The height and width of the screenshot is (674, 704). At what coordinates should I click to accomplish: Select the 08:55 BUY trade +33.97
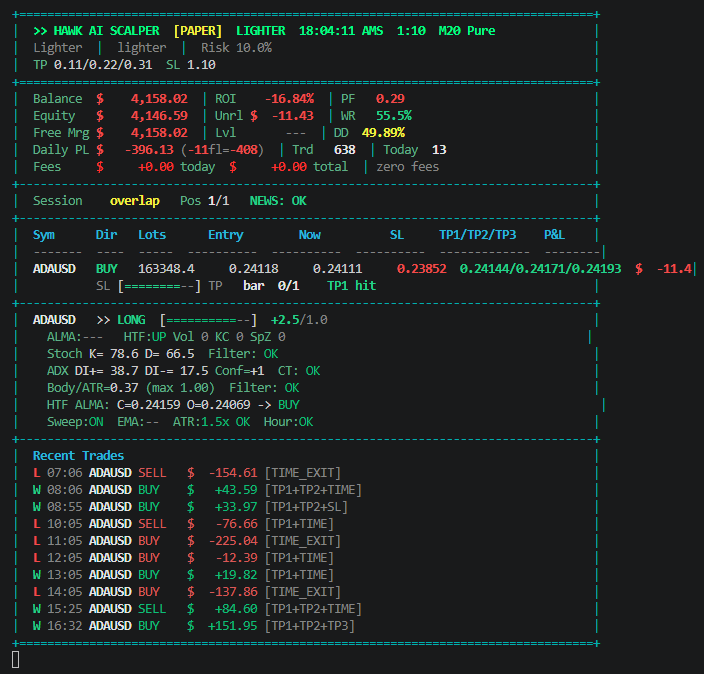click(190, 507)
